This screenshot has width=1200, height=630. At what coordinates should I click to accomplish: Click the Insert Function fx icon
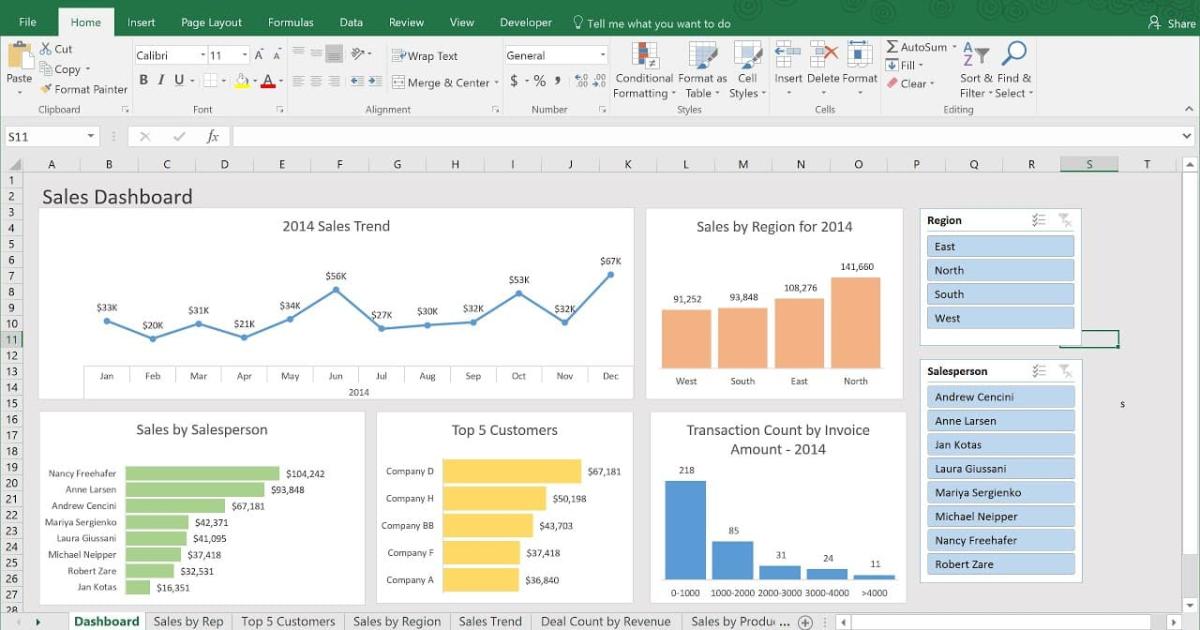click(212, 137)
